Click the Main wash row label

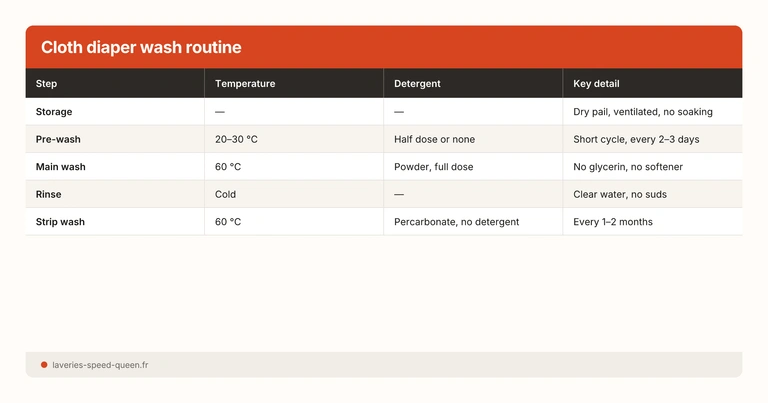click(x=61, y=166)
